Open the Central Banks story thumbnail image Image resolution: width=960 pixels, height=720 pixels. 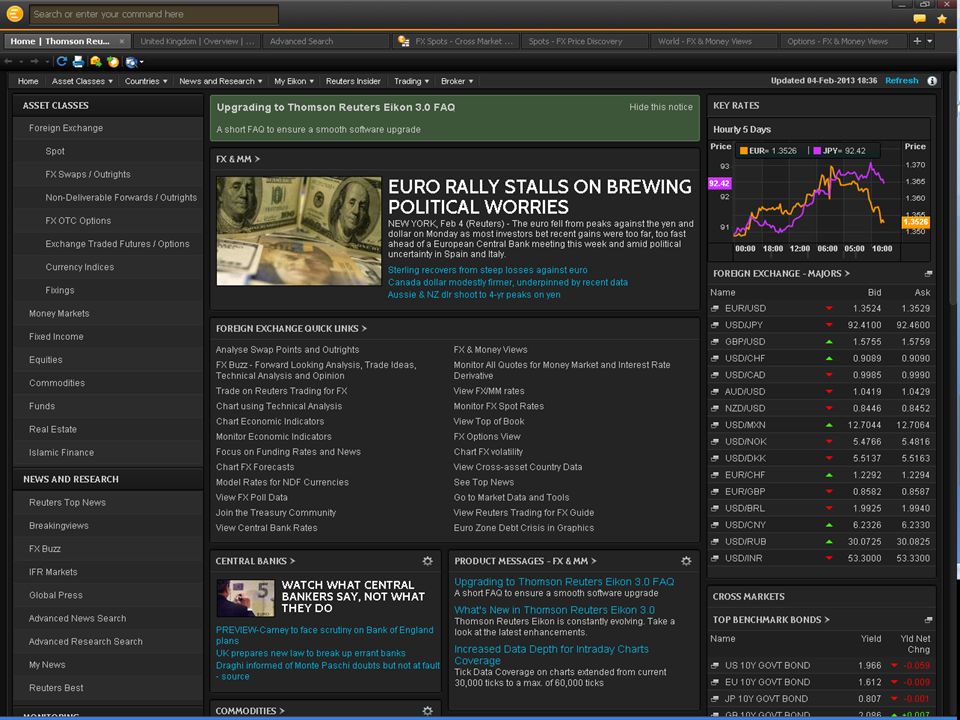(245, 598)
